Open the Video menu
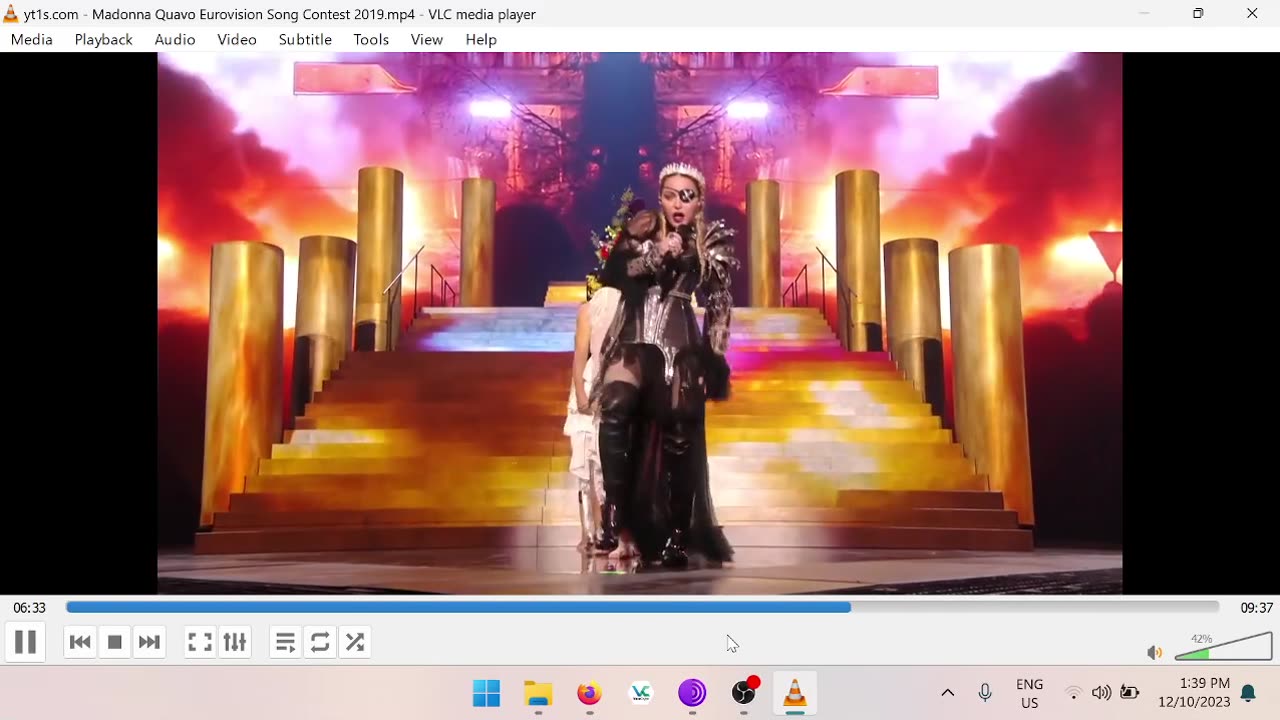This screenshot has width=1280, height=720. point(237,39)
